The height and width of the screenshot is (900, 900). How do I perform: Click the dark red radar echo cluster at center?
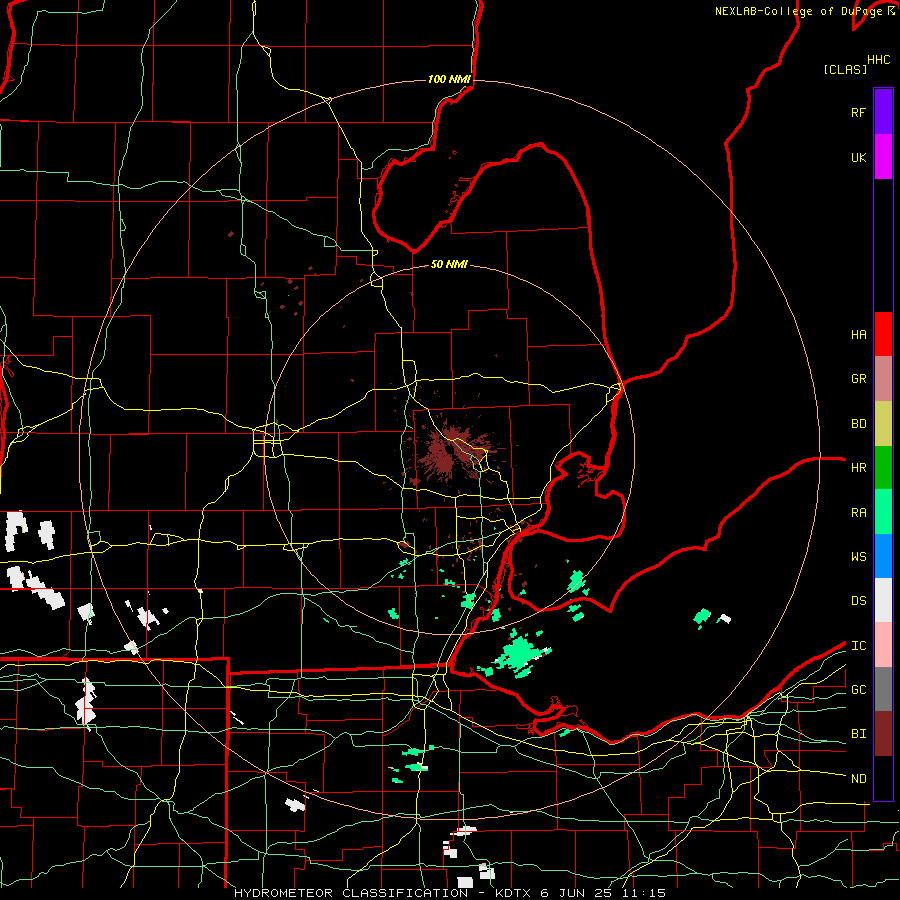451,451
